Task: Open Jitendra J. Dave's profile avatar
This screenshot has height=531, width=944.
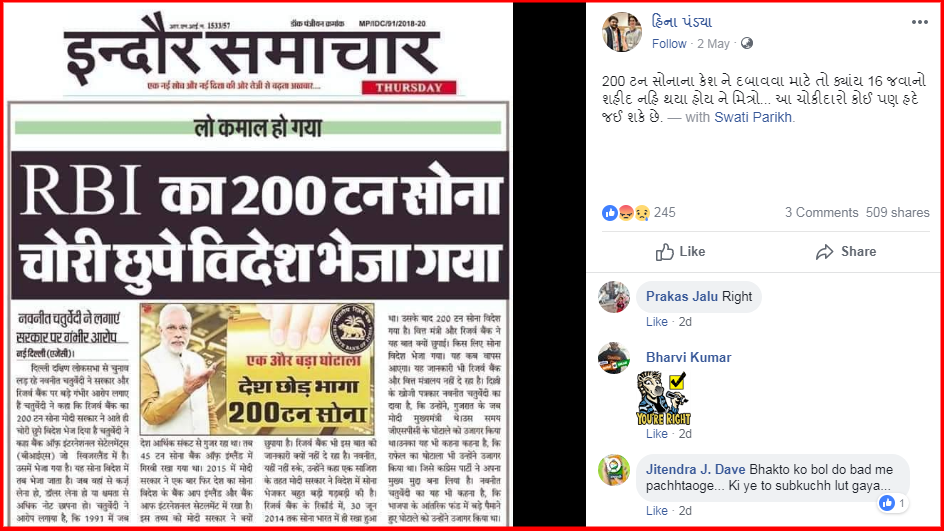Action: [x=614, y=470]
